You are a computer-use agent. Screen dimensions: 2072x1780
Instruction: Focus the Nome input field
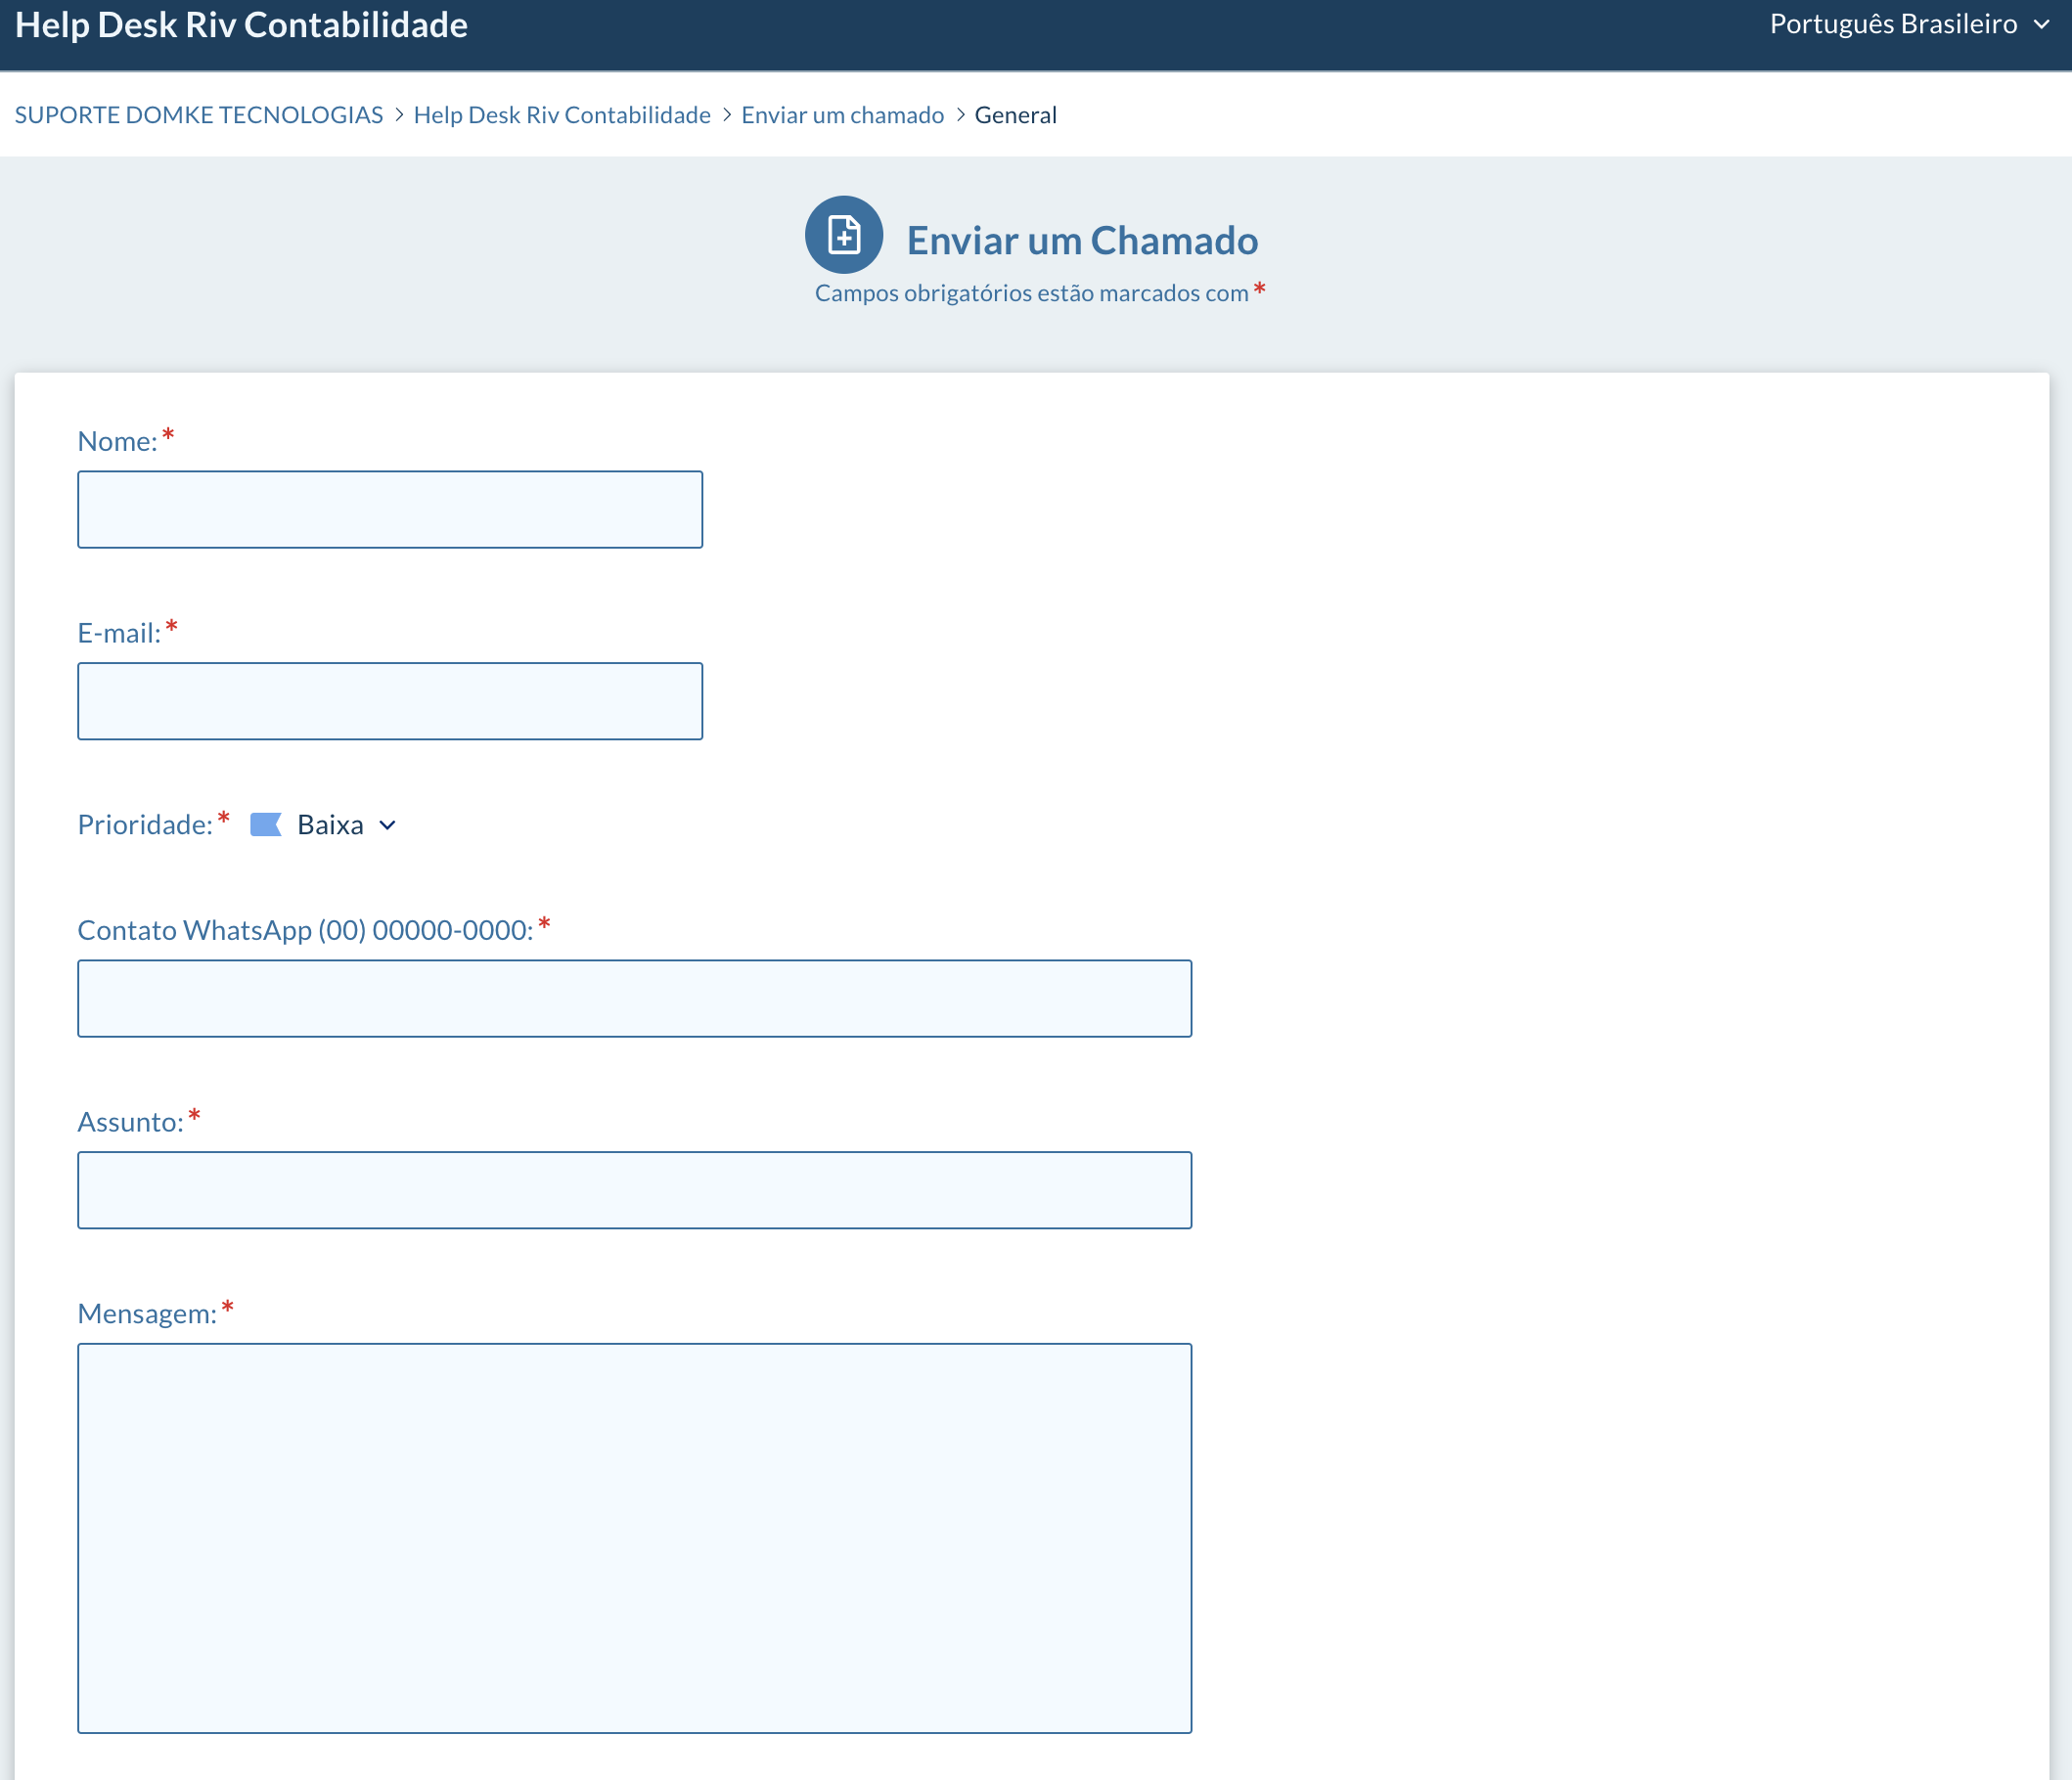tap(390, 510)
